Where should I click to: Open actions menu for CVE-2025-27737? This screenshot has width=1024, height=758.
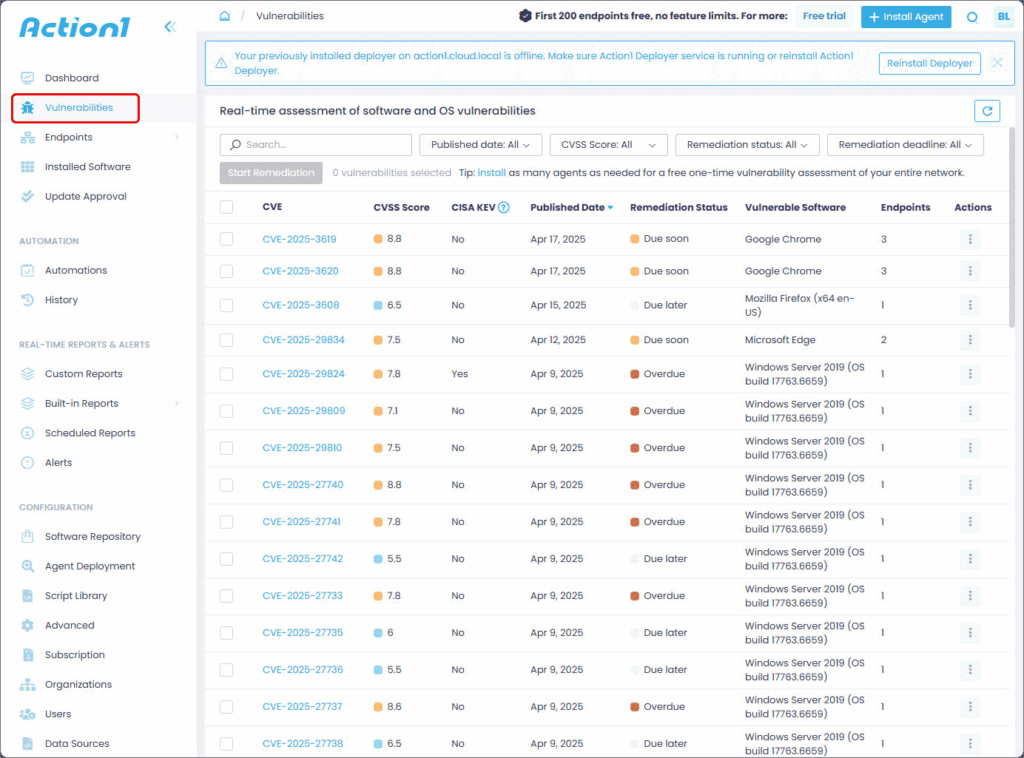pos(970,706)
